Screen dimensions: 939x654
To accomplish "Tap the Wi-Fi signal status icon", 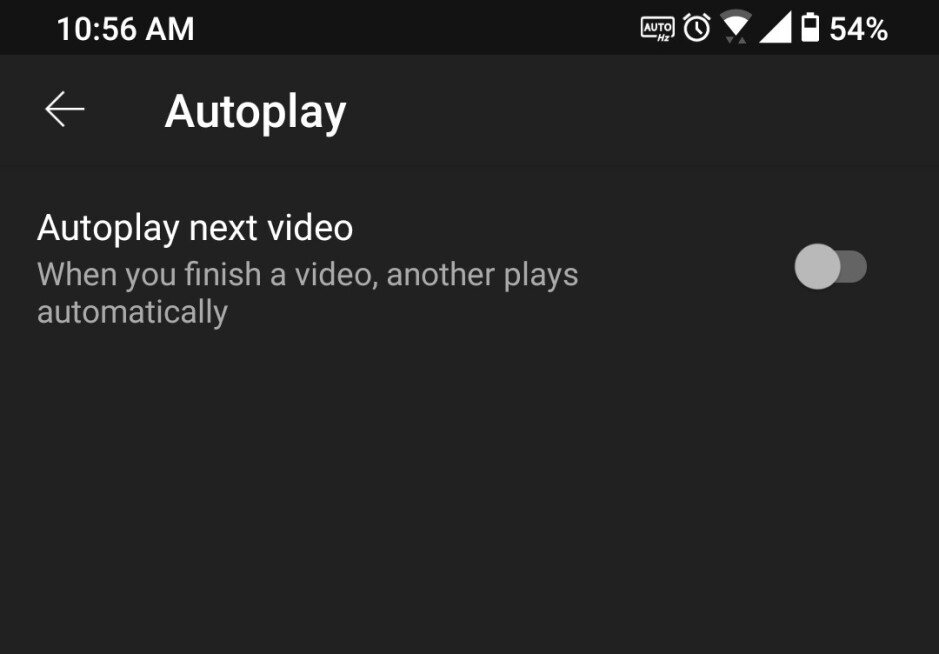I will tap(735, 27).
